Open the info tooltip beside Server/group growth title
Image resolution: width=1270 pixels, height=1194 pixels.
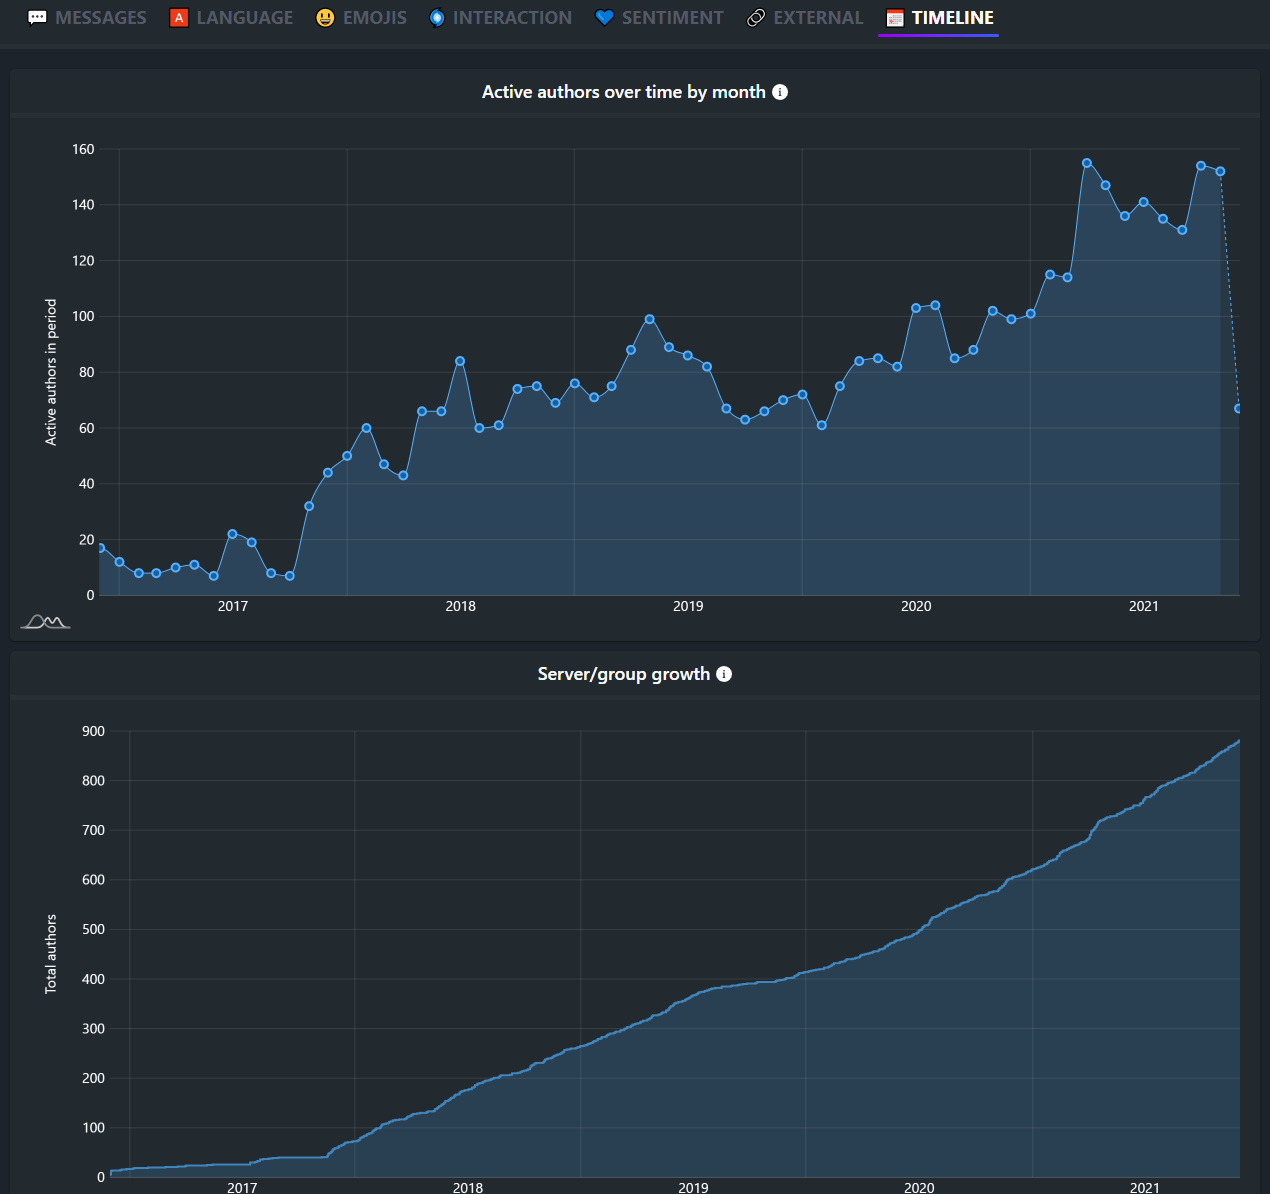click(725, 673)
